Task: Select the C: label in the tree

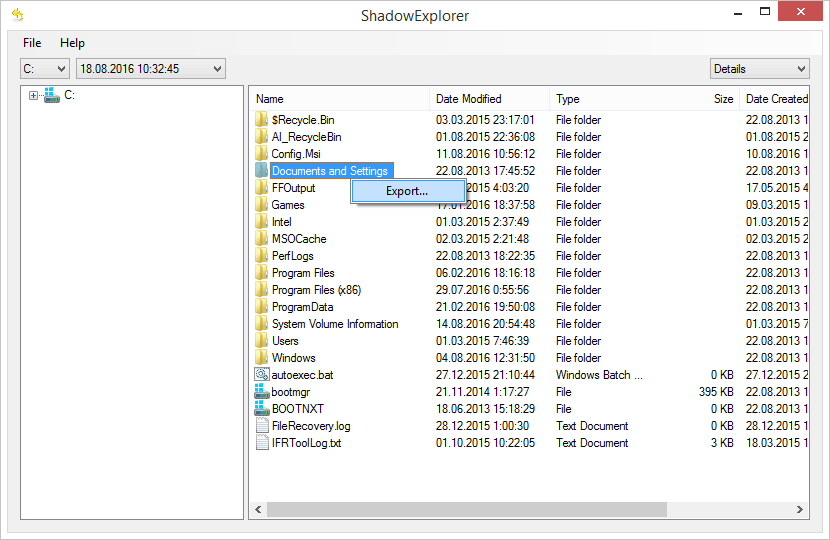Action: (x=69, y=95)
